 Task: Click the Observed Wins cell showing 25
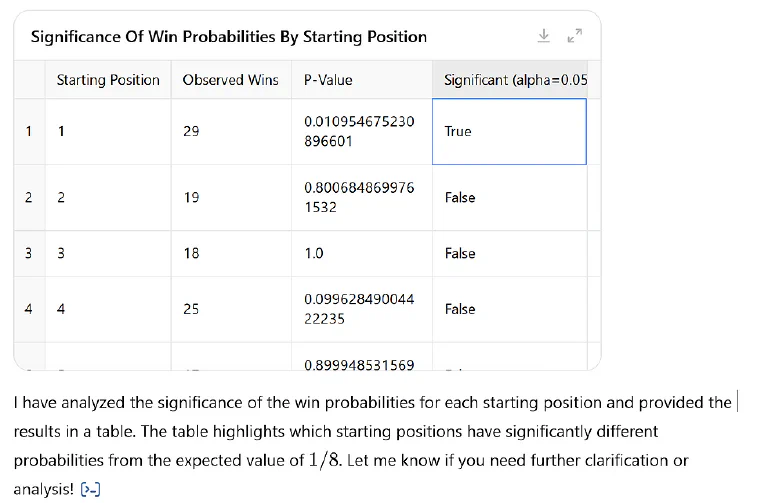(x=231, y=309)
